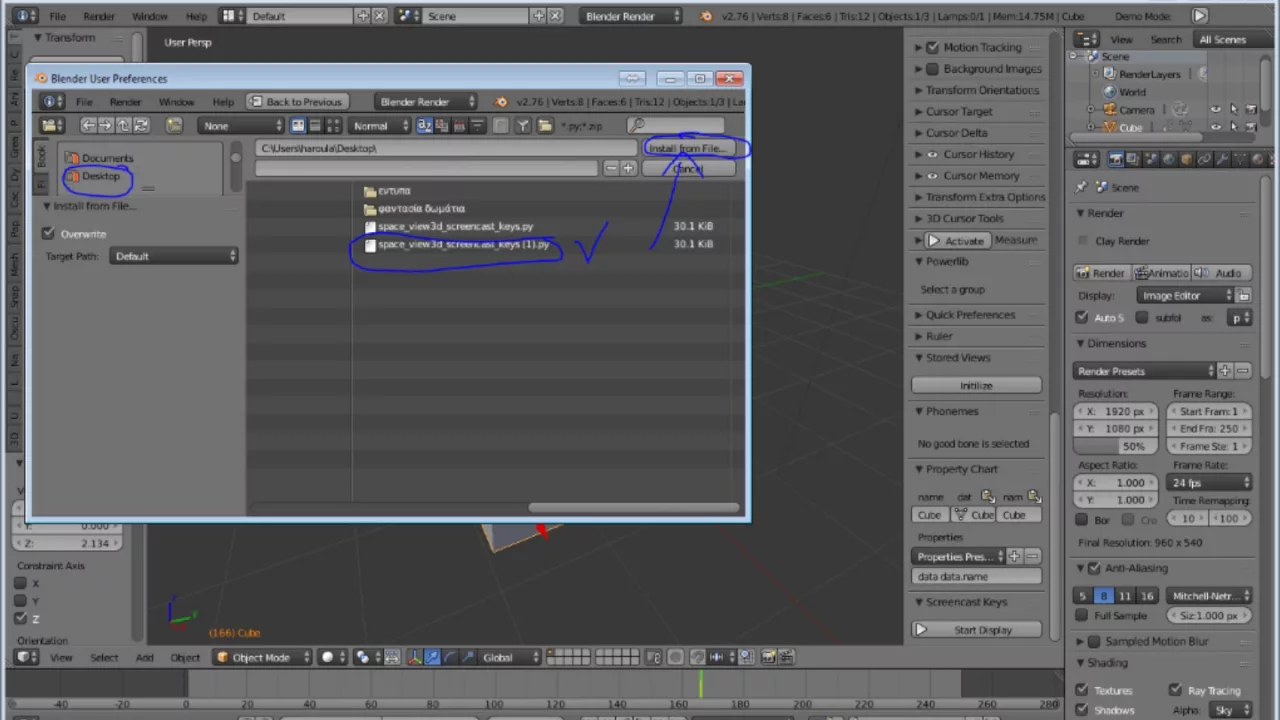
Task: Enable the Background Images checkbox
Action: [x=932, y=69]
